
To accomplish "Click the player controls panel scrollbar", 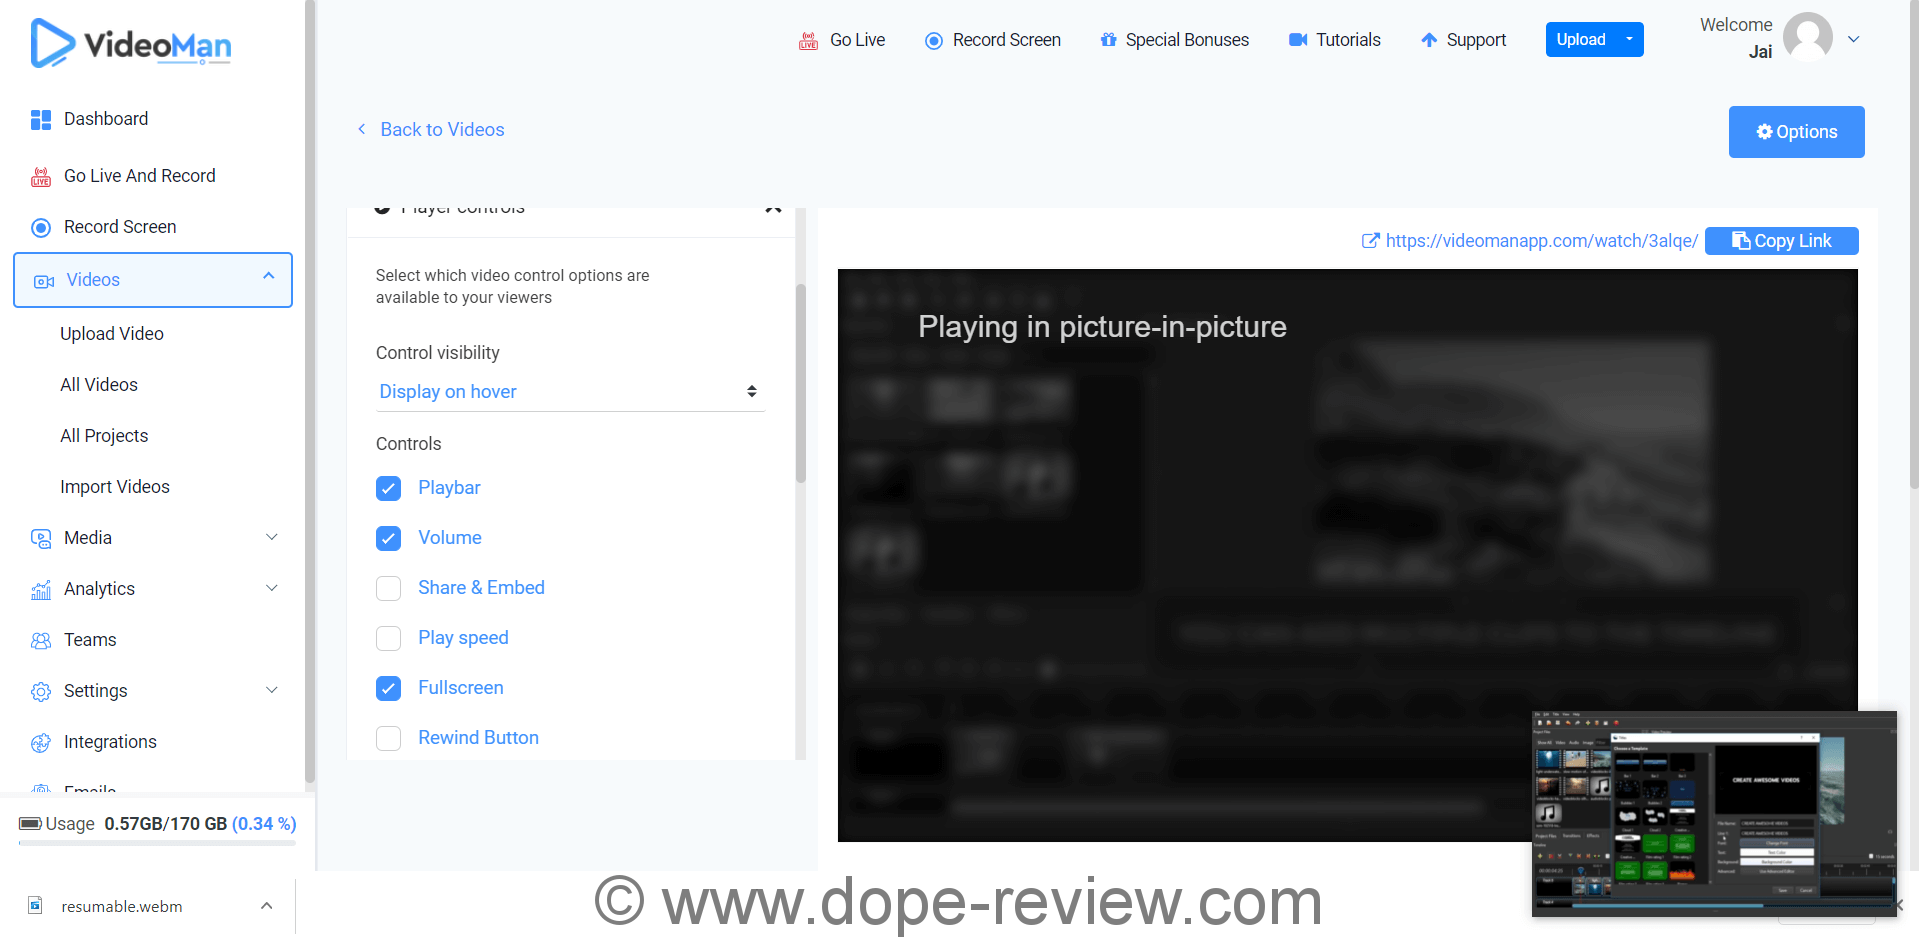I will click(800, 384).
